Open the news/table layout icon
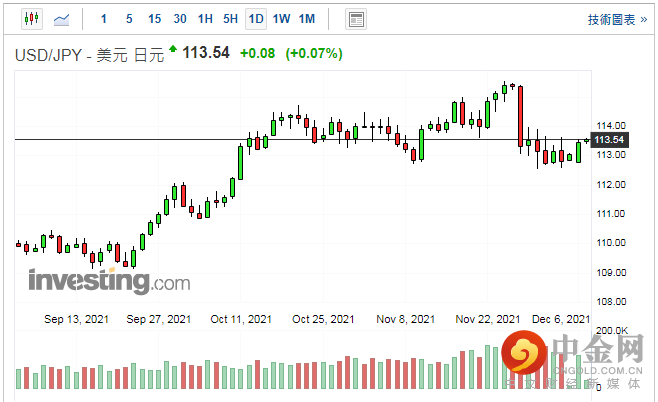Viewport: 658px width, 402px height. [x=356, y=19]
